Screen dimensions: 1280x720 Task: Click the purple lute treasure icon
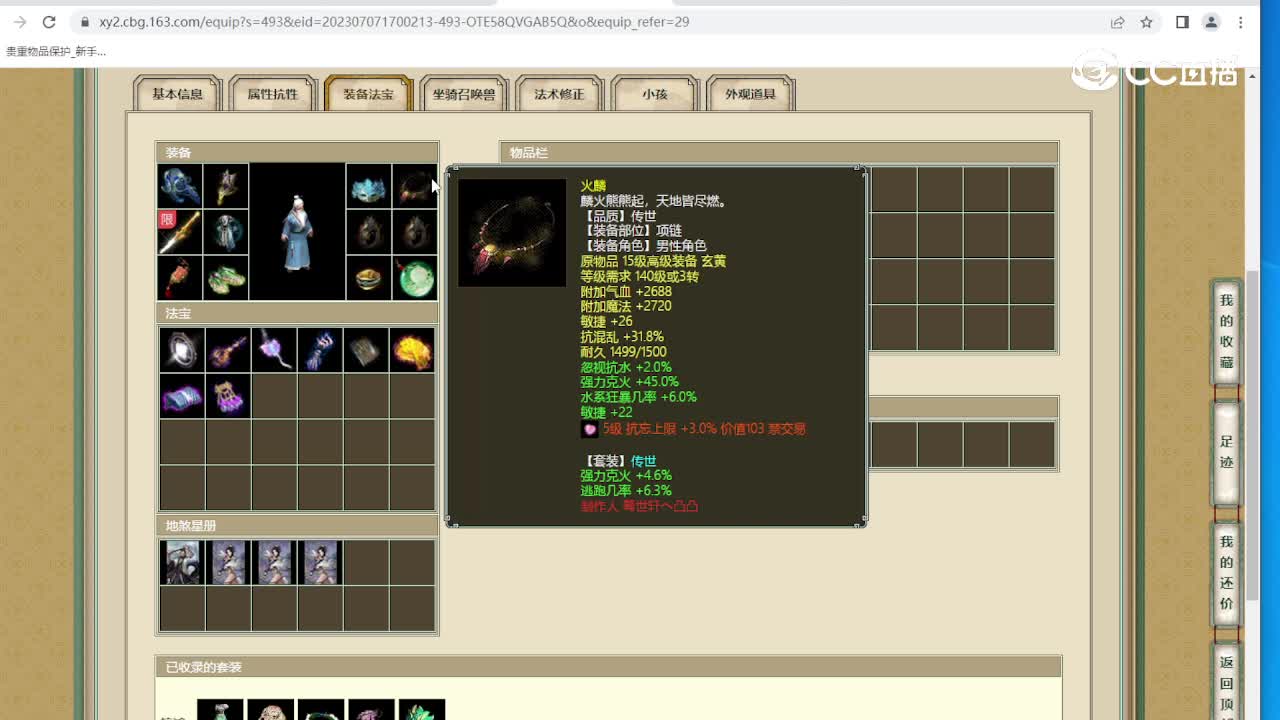point(228,350)
